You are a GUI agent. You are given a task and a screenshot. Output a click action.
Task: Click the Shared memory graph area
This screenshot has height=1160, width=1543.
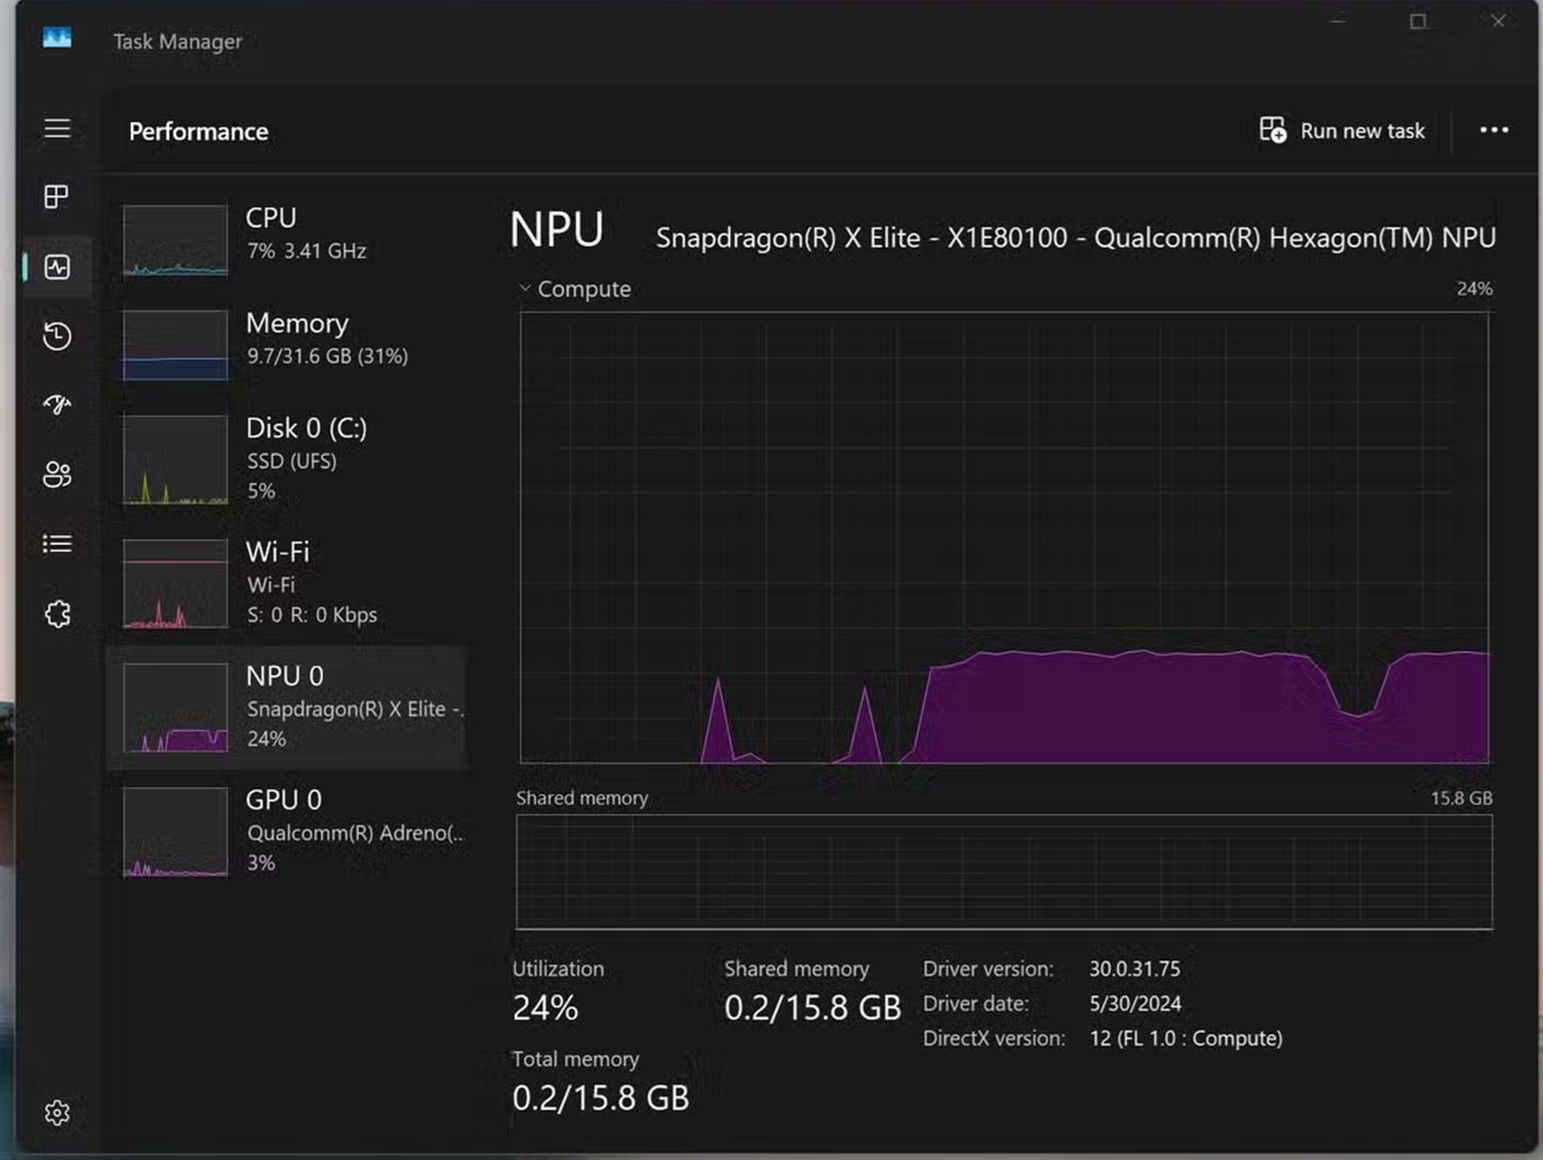1004,872
